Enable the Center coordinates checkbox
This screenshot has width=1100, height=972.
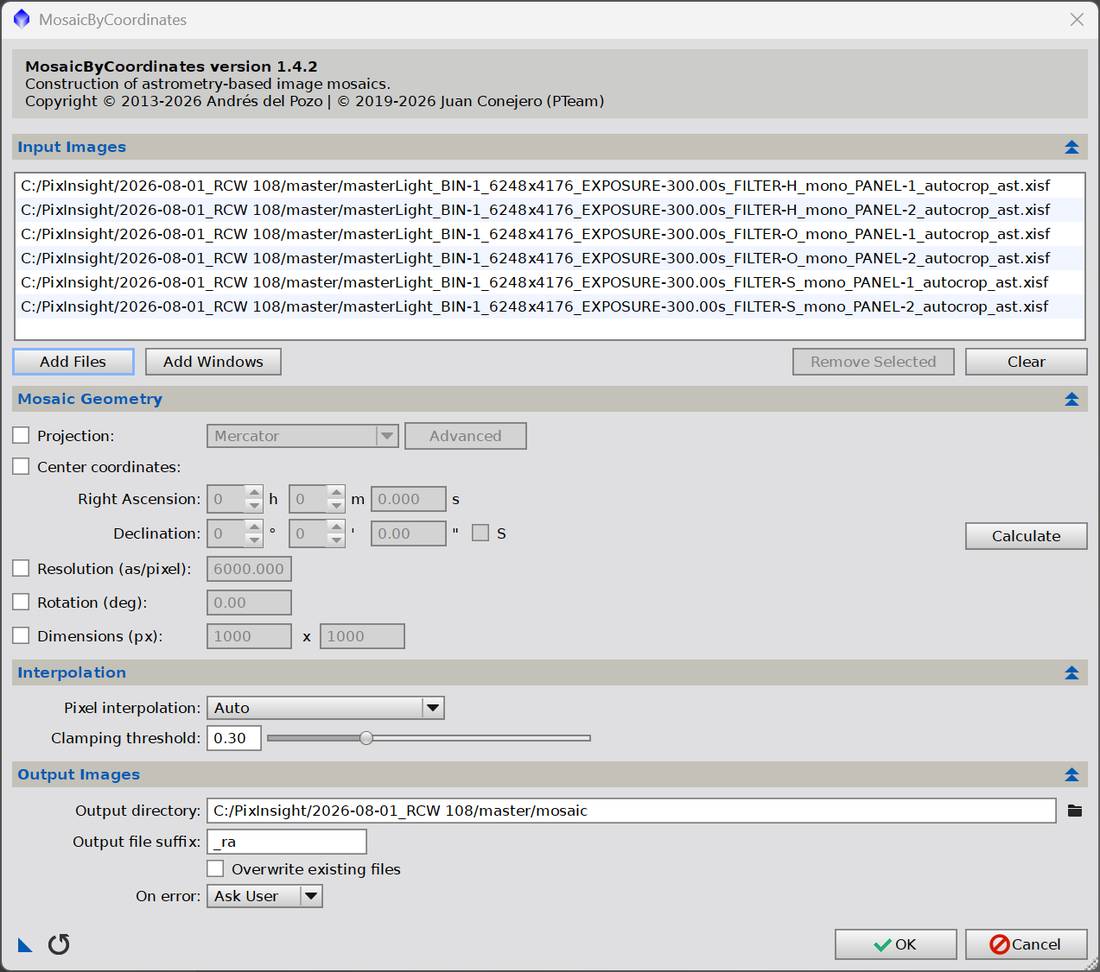point(21,466)
